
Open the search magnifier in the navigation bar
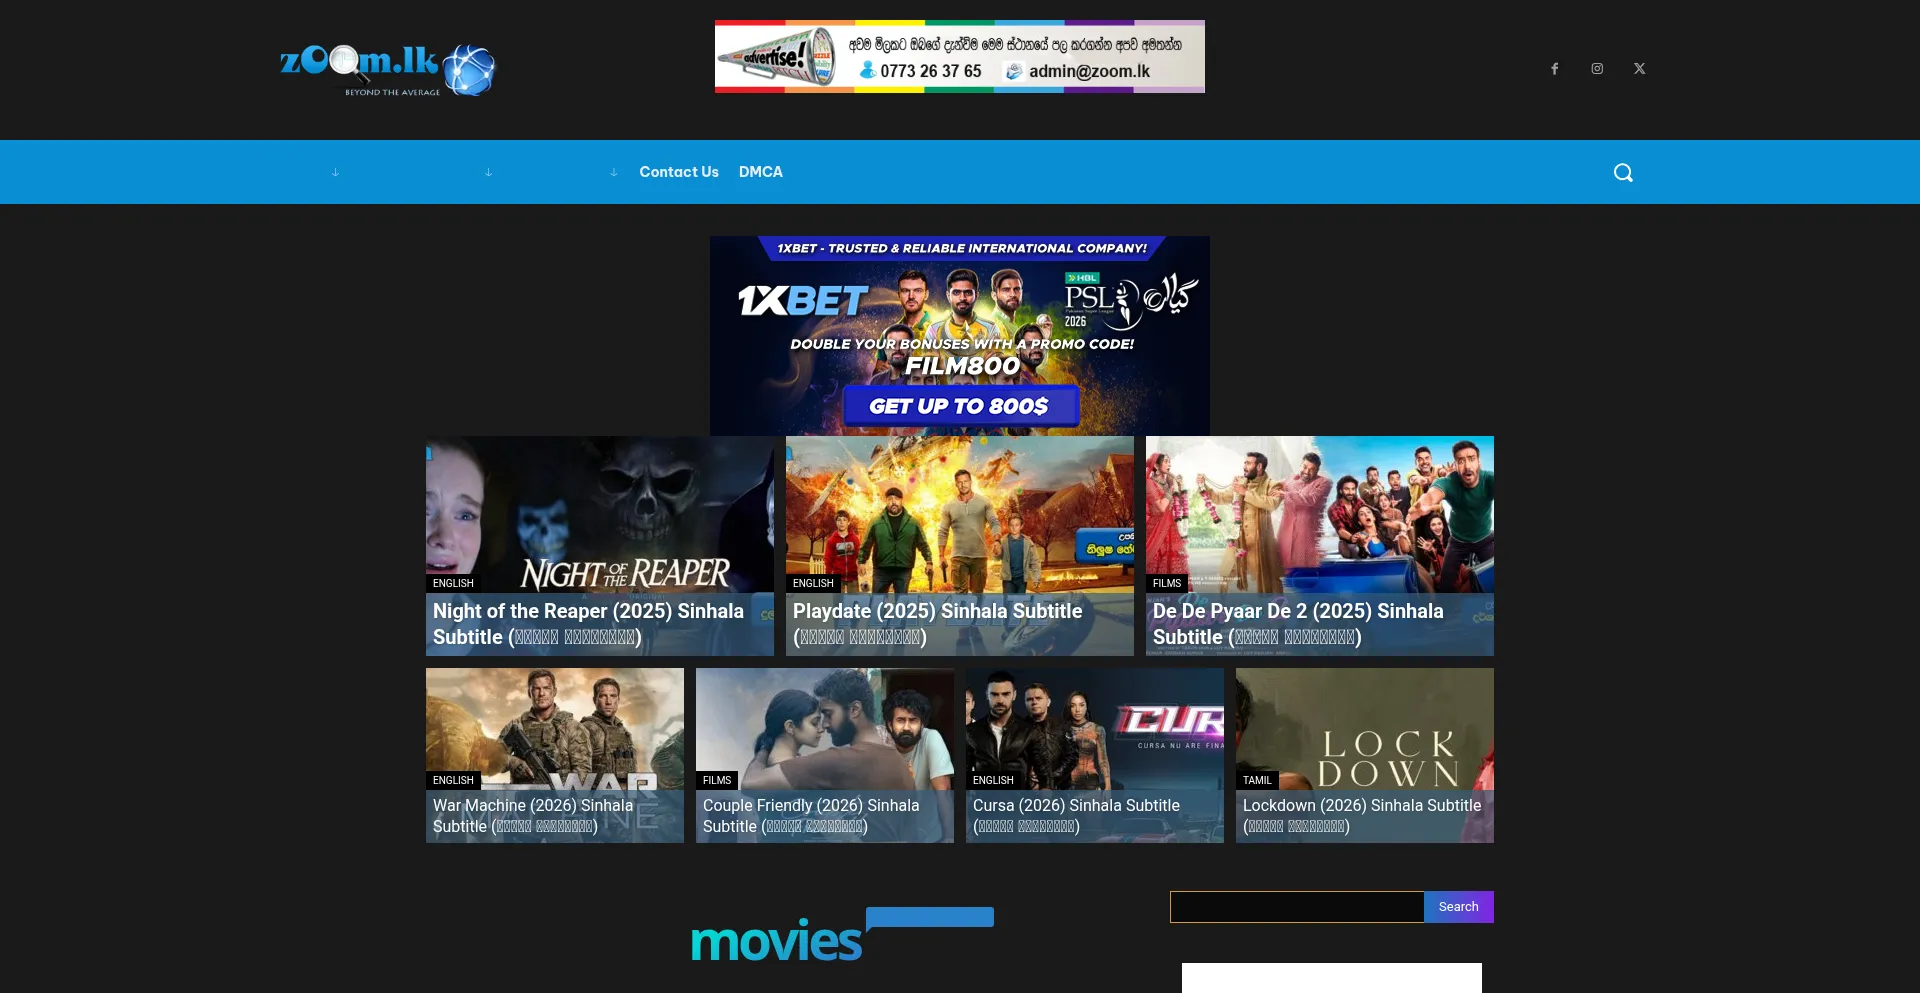pos(1623,172)
